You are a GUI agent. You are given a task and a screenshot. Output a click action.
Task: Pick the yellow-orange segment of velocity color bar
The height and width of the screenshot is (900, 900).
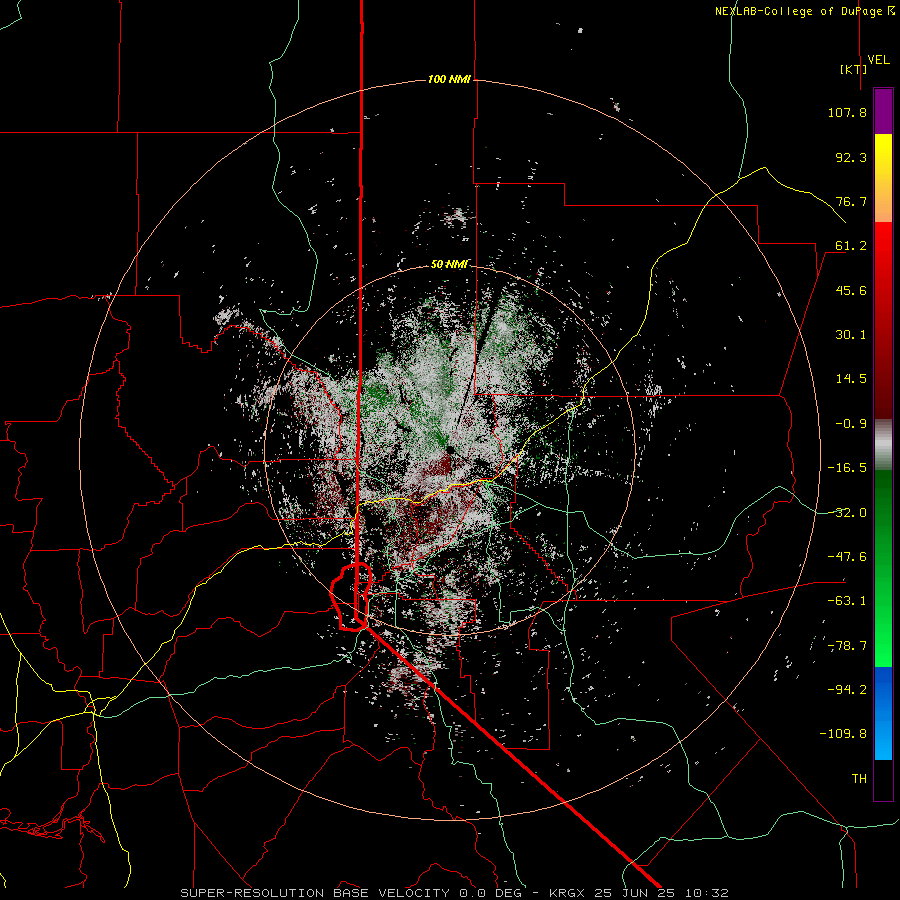(883, 178)
